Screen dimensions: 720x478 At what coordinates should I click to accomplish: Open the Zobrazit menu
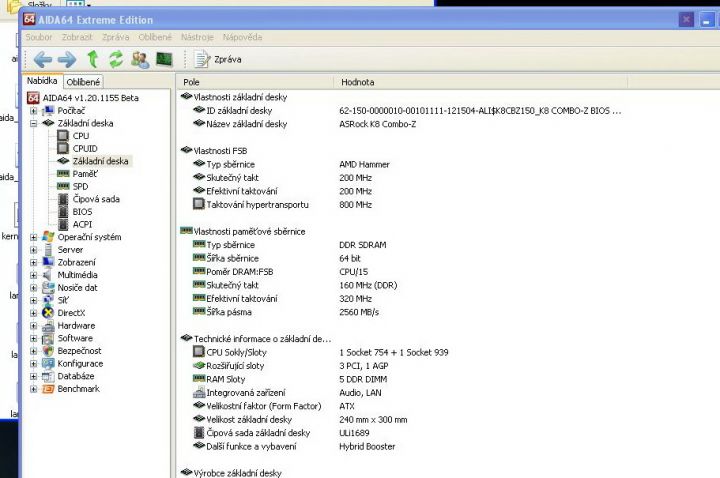(x=77, y=37)
